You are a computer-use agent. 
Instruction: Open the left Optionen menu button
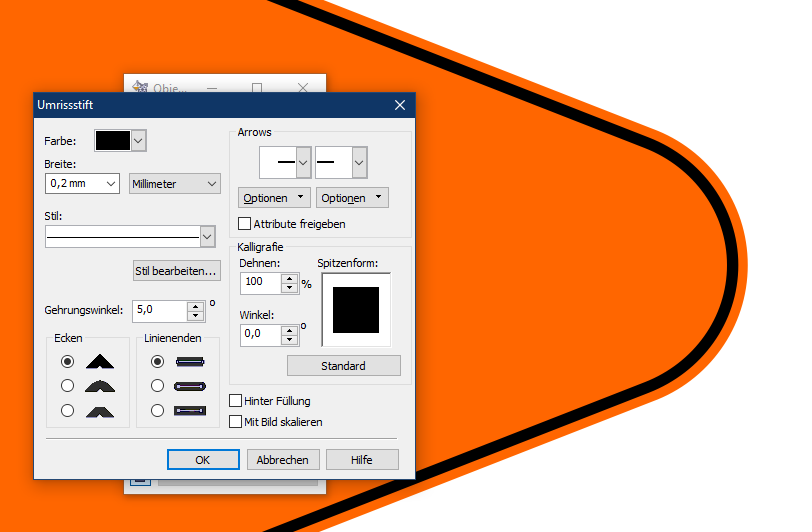click(x=274, y=197)
